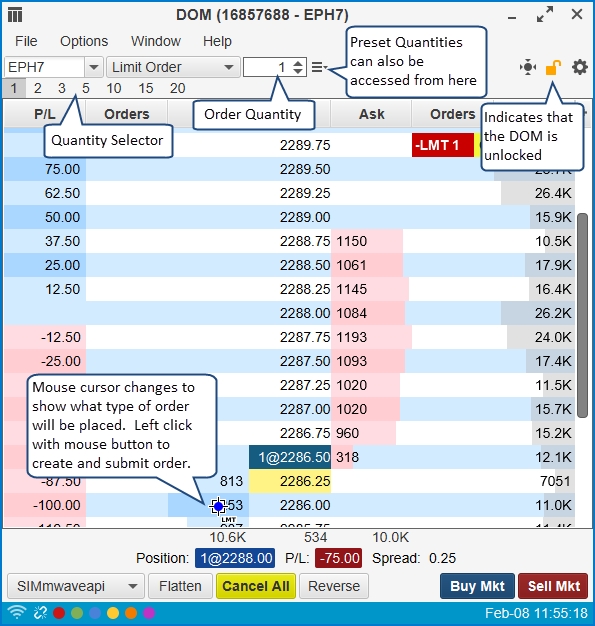Viewport: 595px width, 626px height.
Task: Open the preset quantities list icon
Action: [319, 67]
